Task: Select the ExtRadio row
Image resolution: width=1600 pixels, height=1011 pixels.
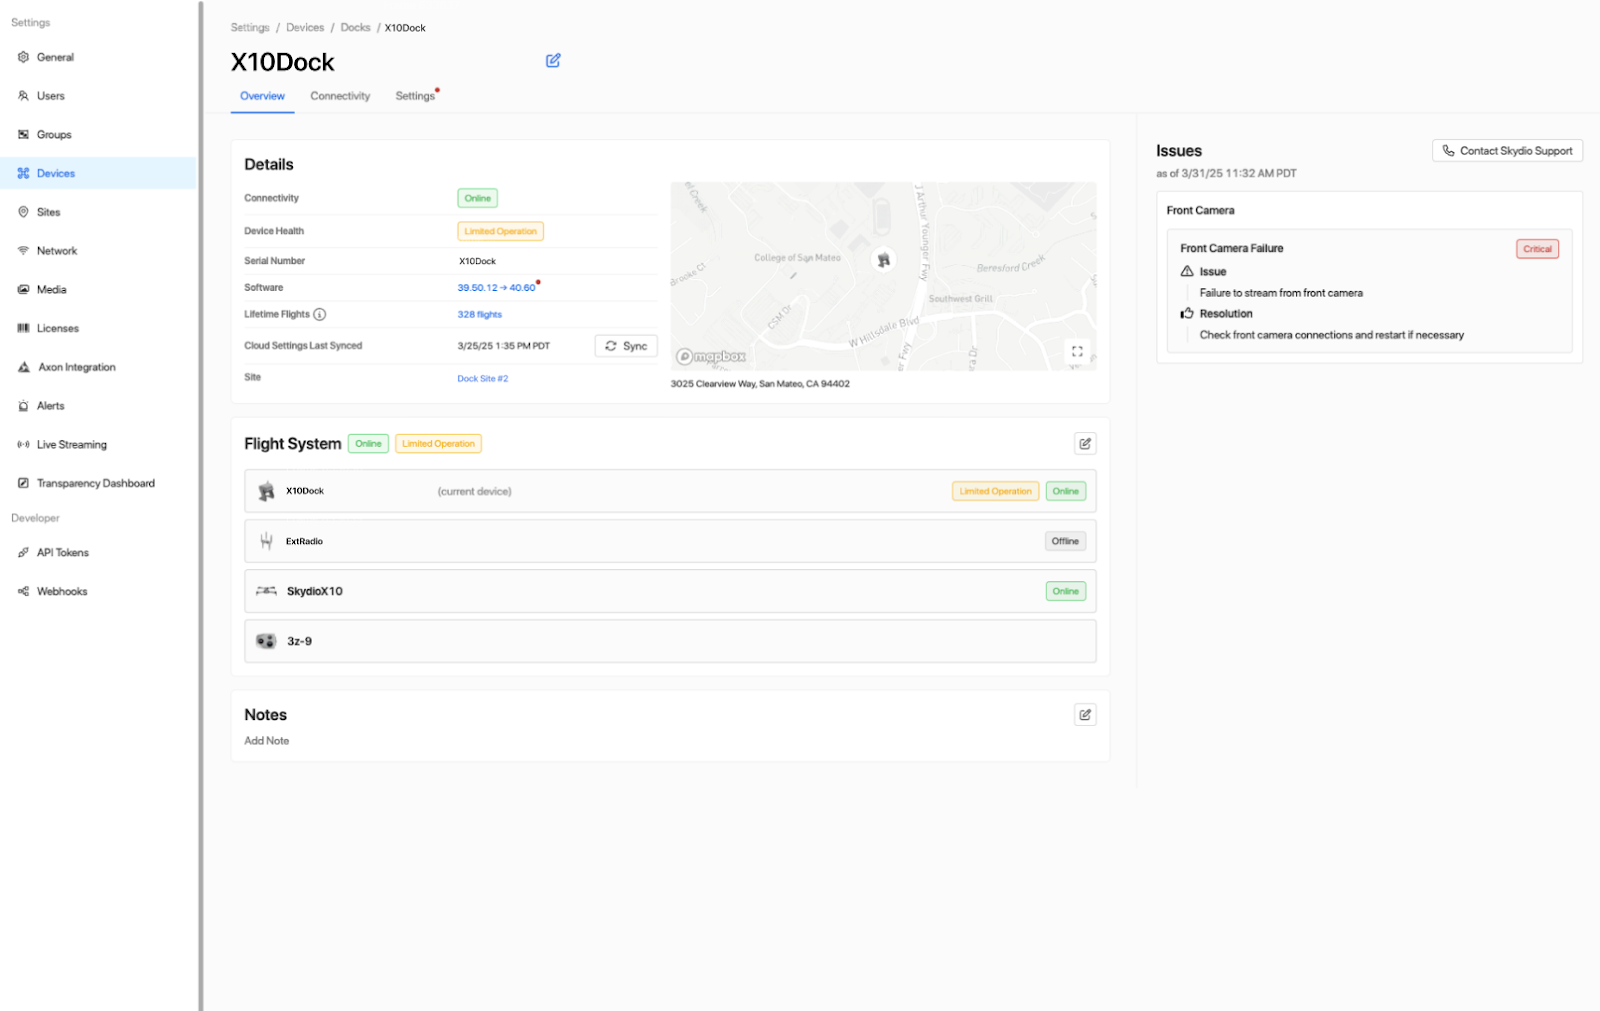Action: (670, 541)
